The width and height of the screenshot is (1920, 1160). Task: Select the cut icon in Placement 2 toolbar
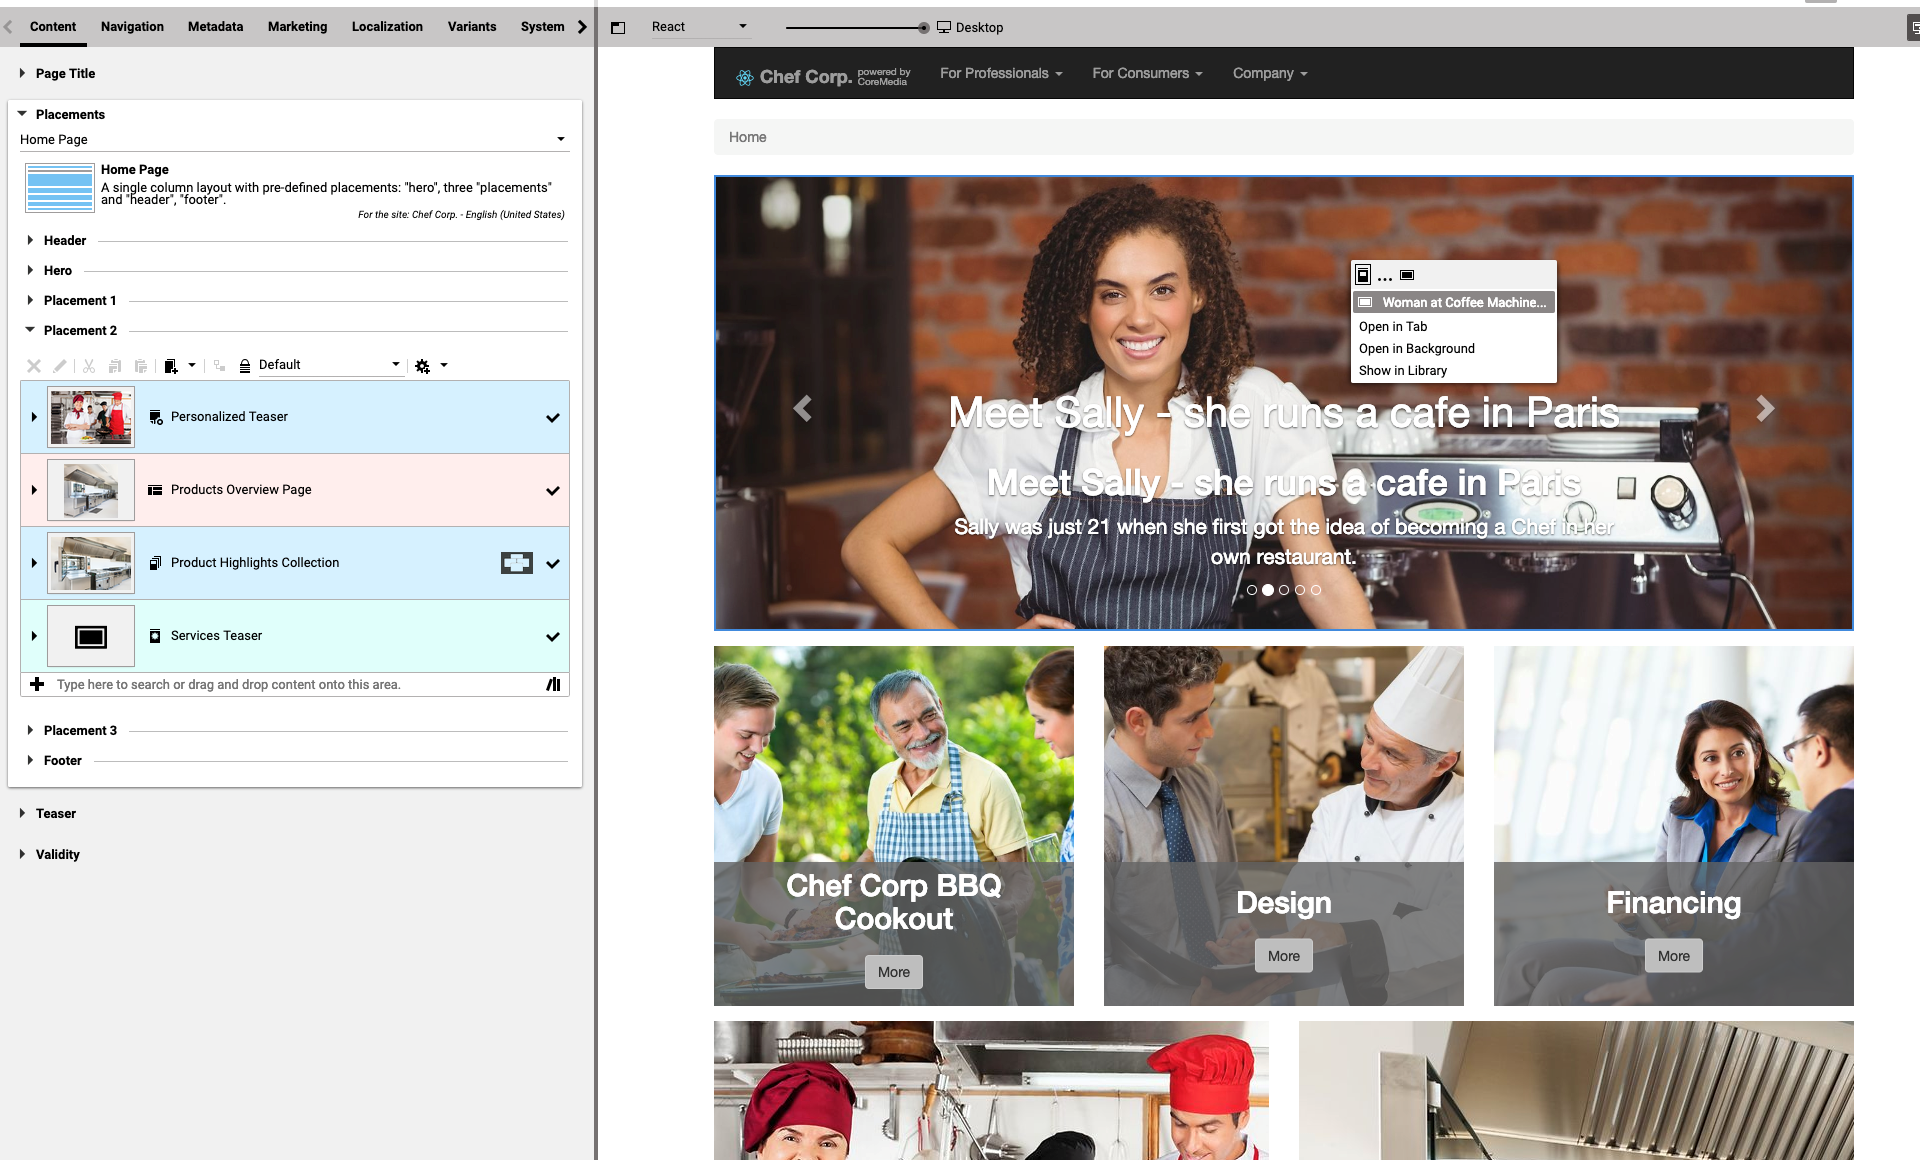88,365
